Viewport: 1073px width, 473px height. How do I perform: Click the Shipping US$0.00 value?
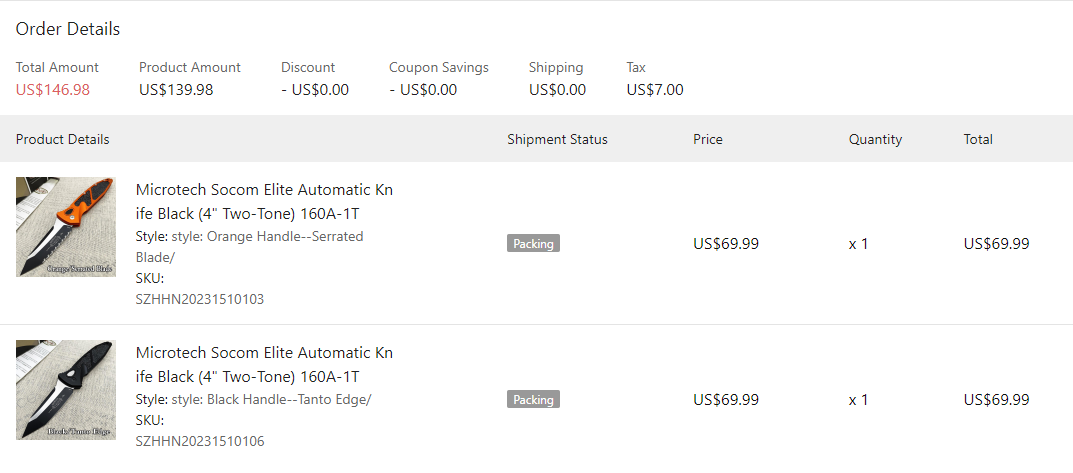click(x=557, y=89)
